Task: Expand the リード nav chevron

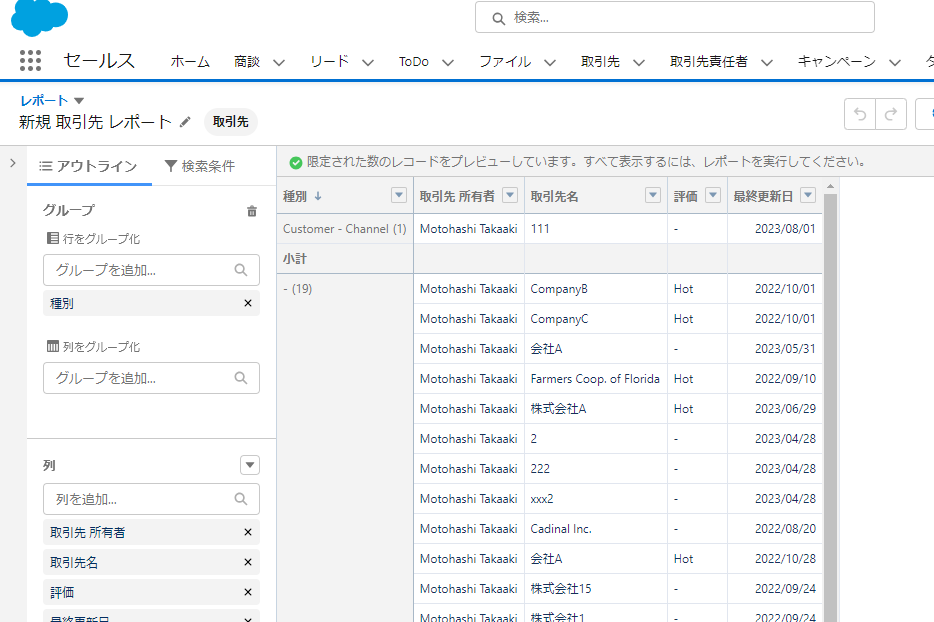Action: pos(368,63)
